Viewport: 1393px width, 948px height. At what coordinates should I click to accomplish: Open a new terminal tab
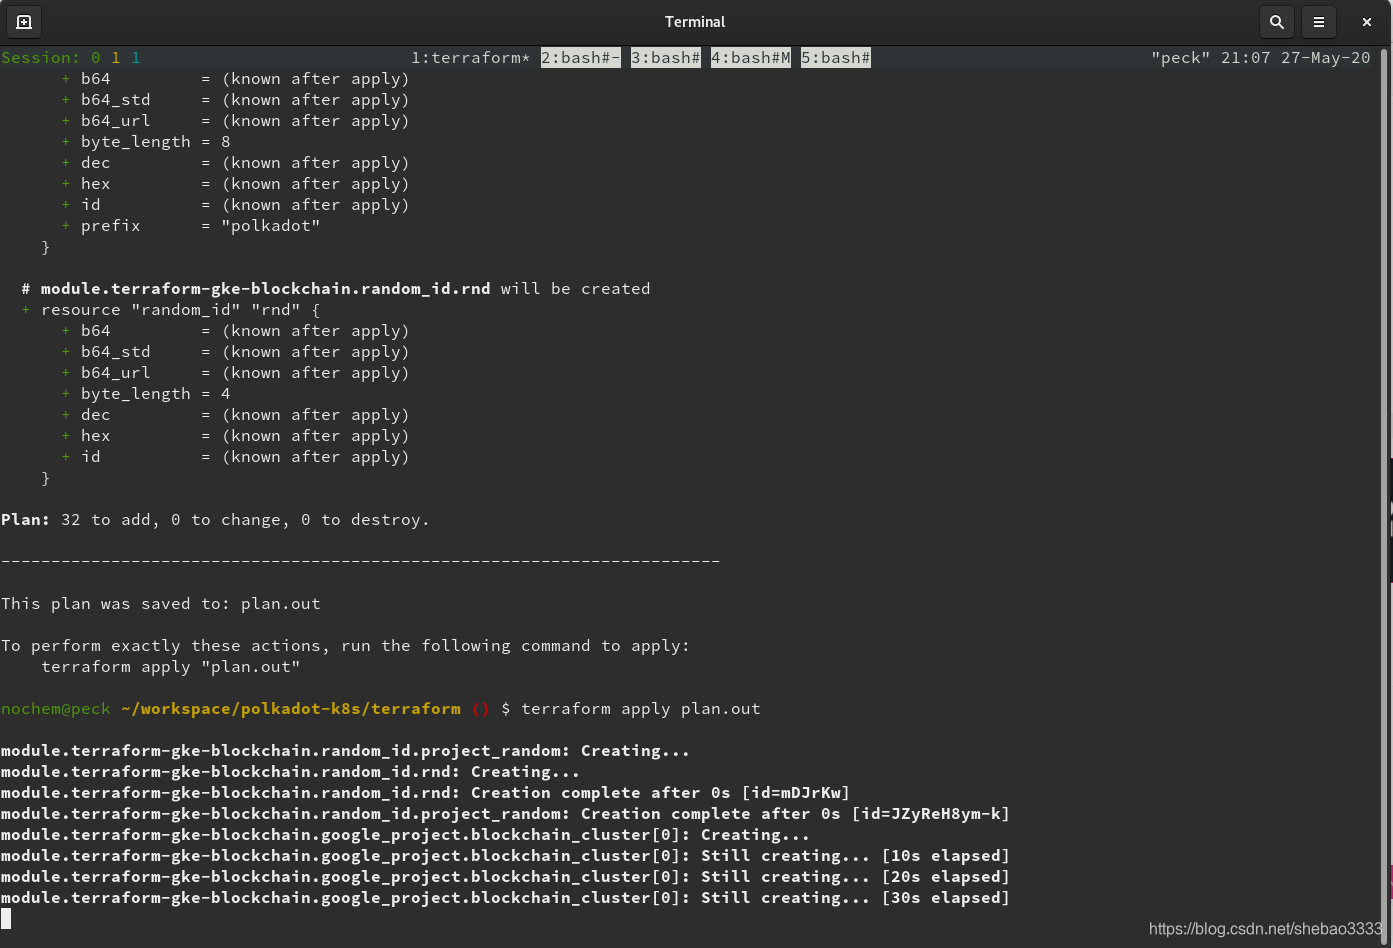[x=24, y=21]
